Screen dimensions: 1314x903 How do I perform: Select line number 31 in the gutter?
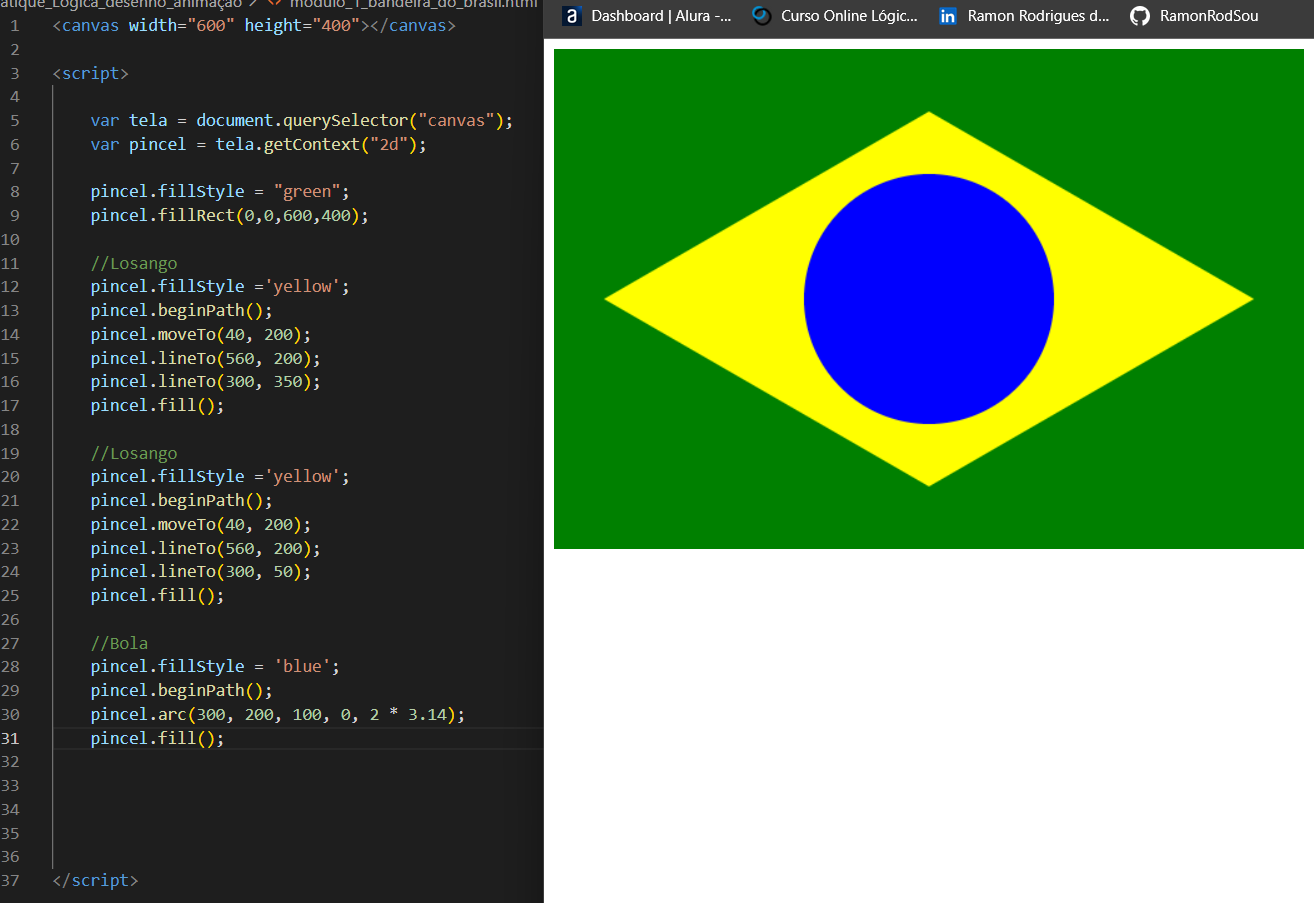click(x=10, y=738)
